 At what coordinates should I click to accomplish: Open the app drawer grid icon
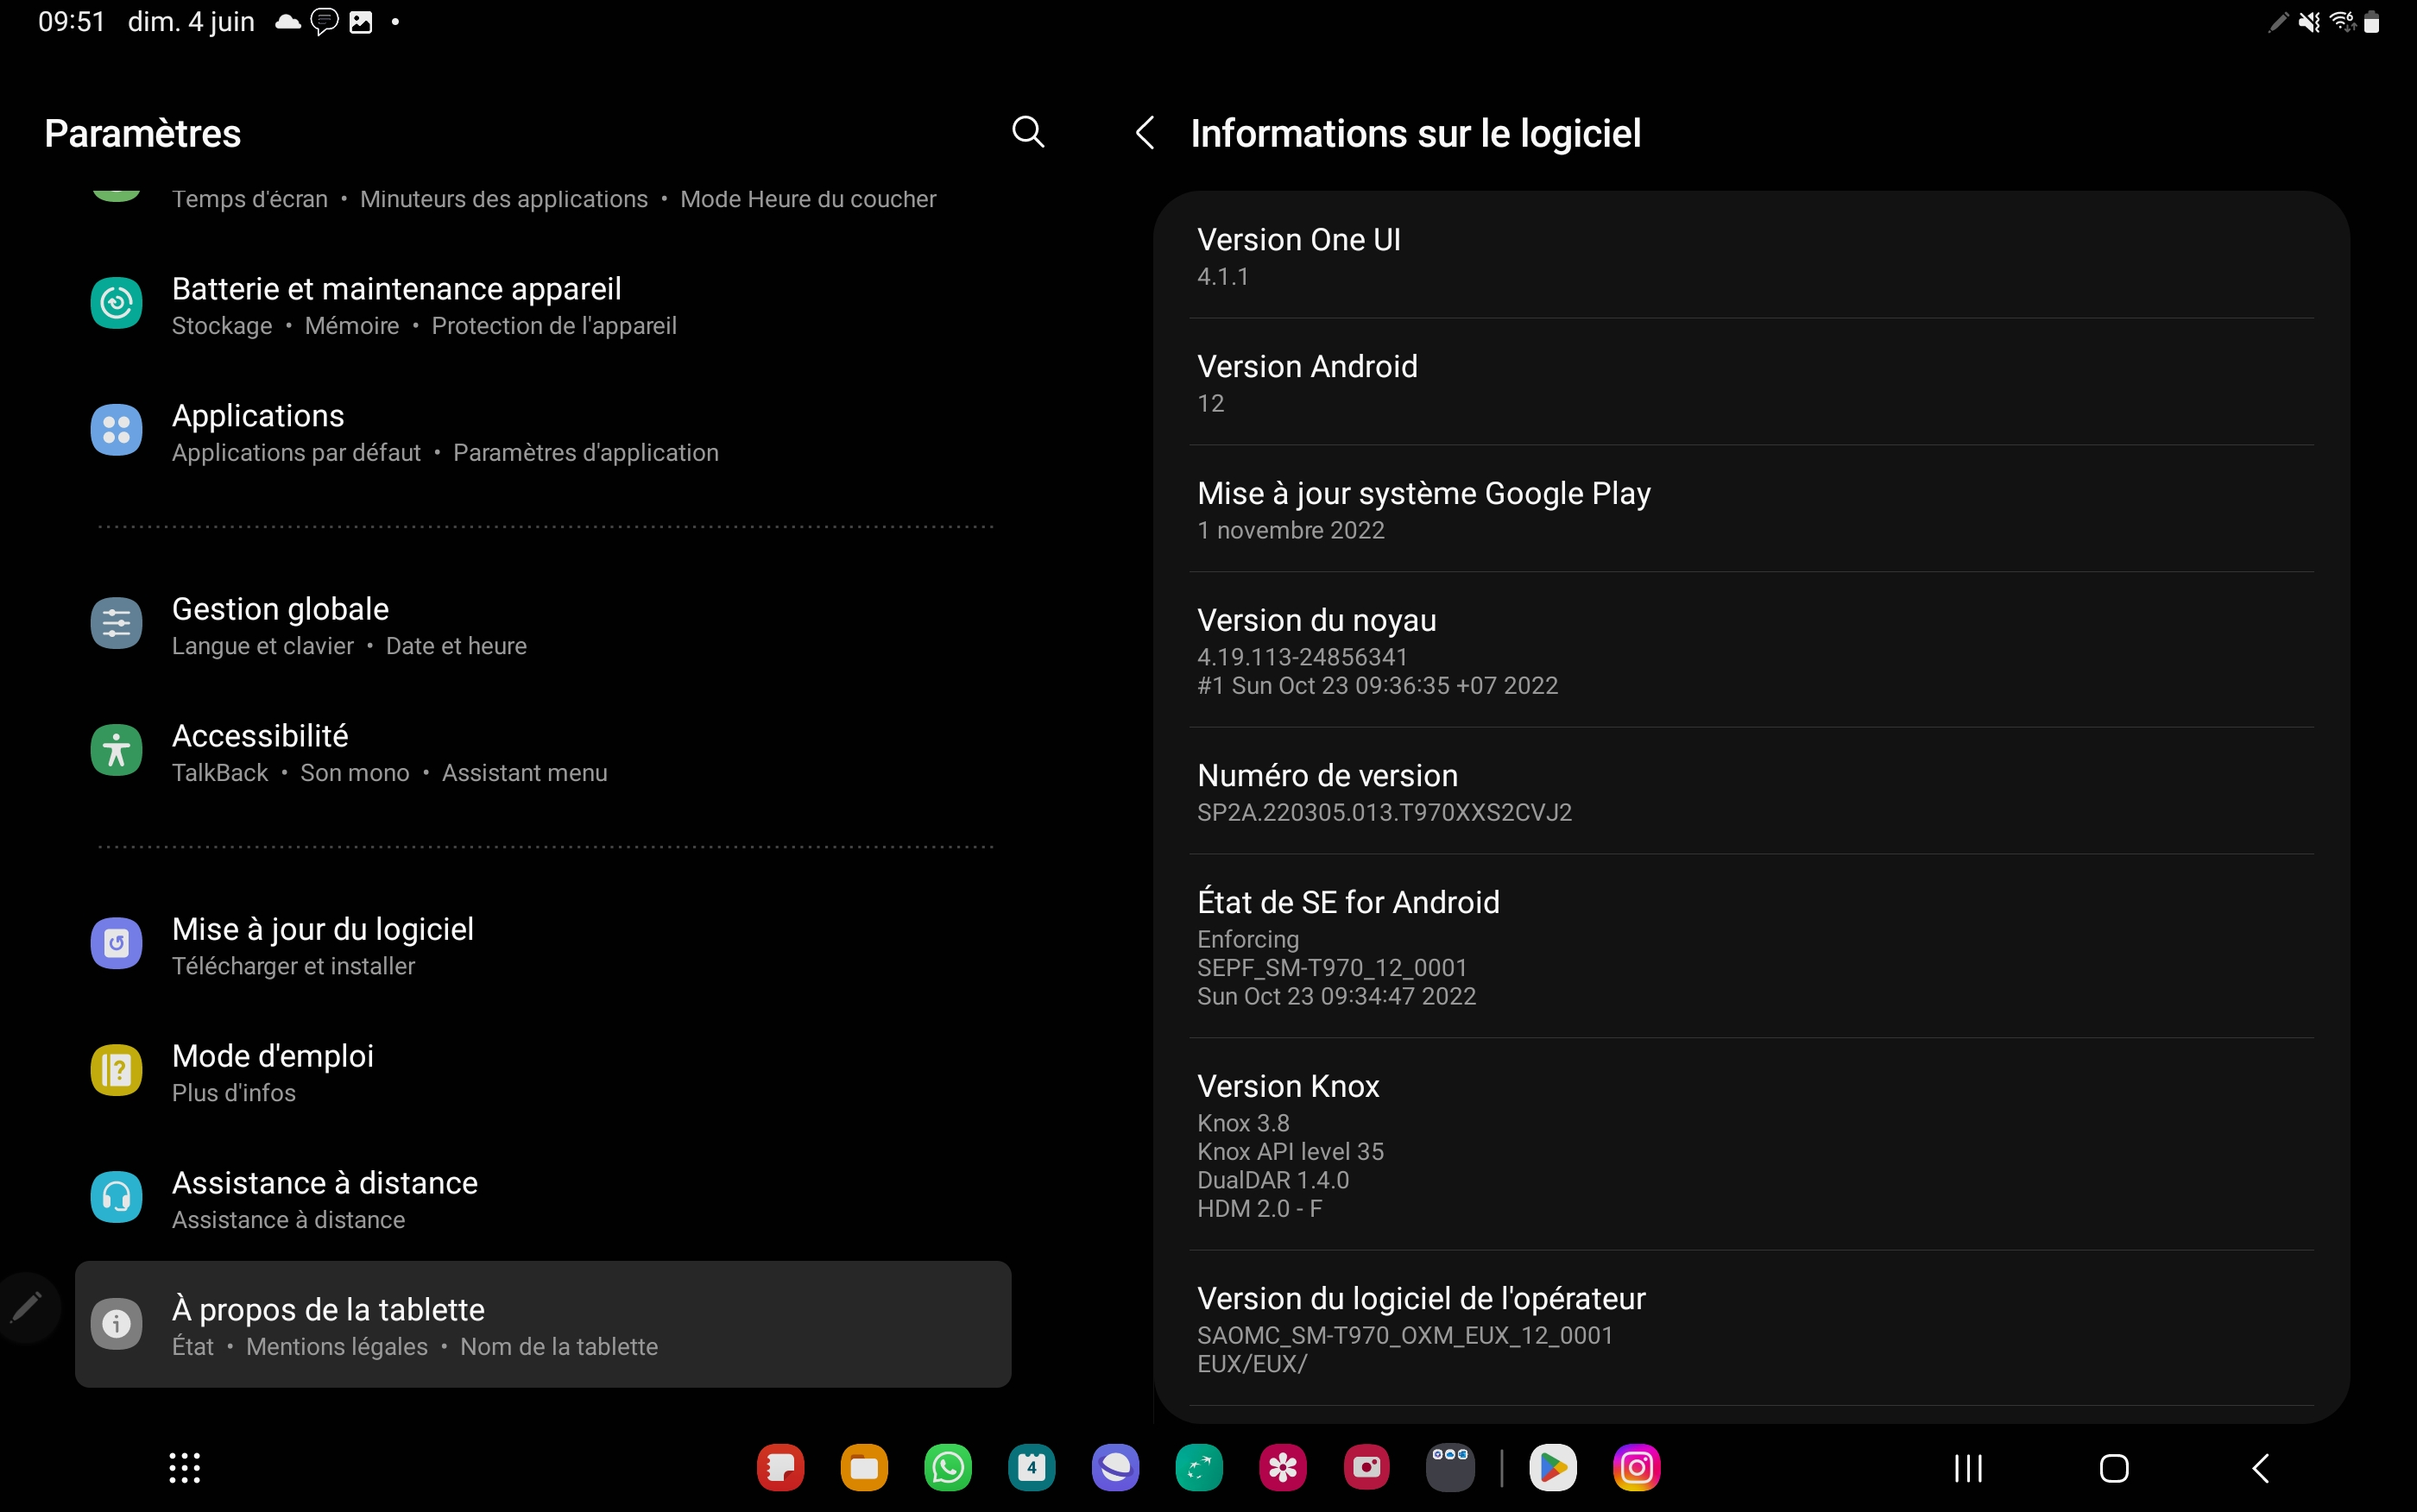[184, 1468]
